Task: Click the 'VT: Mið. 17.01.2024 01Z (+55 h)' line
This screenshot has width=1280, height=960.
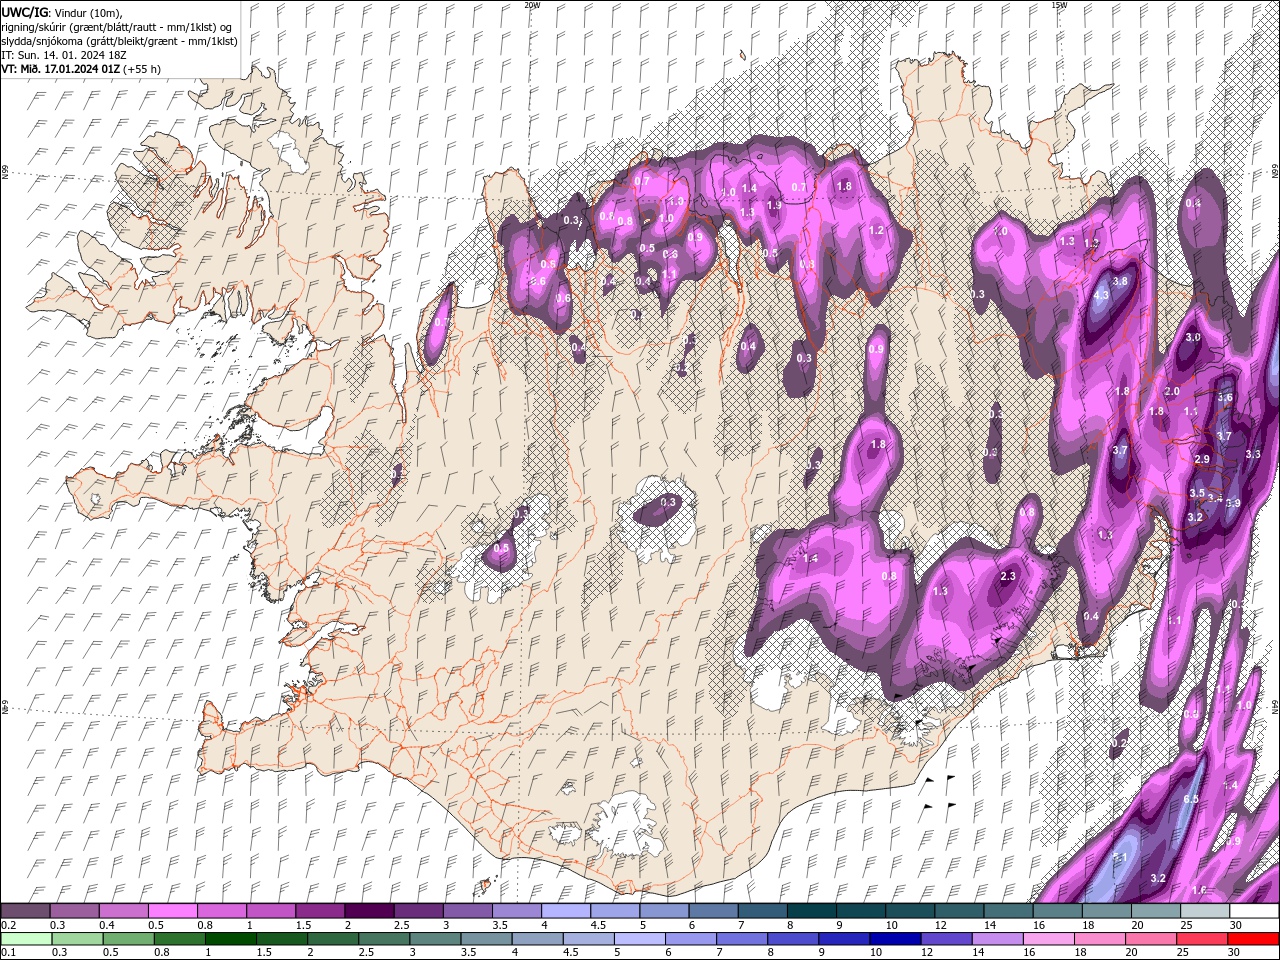Action: [x=81, y=69]
